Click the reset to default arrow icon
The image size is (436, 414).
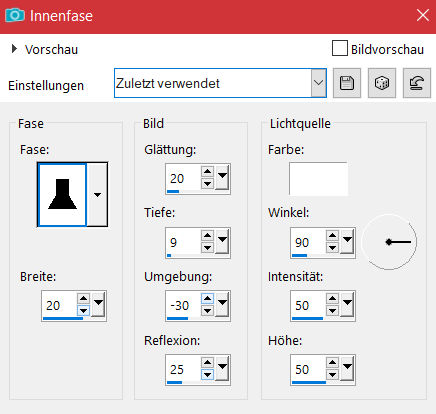click(x=417, y=83)
